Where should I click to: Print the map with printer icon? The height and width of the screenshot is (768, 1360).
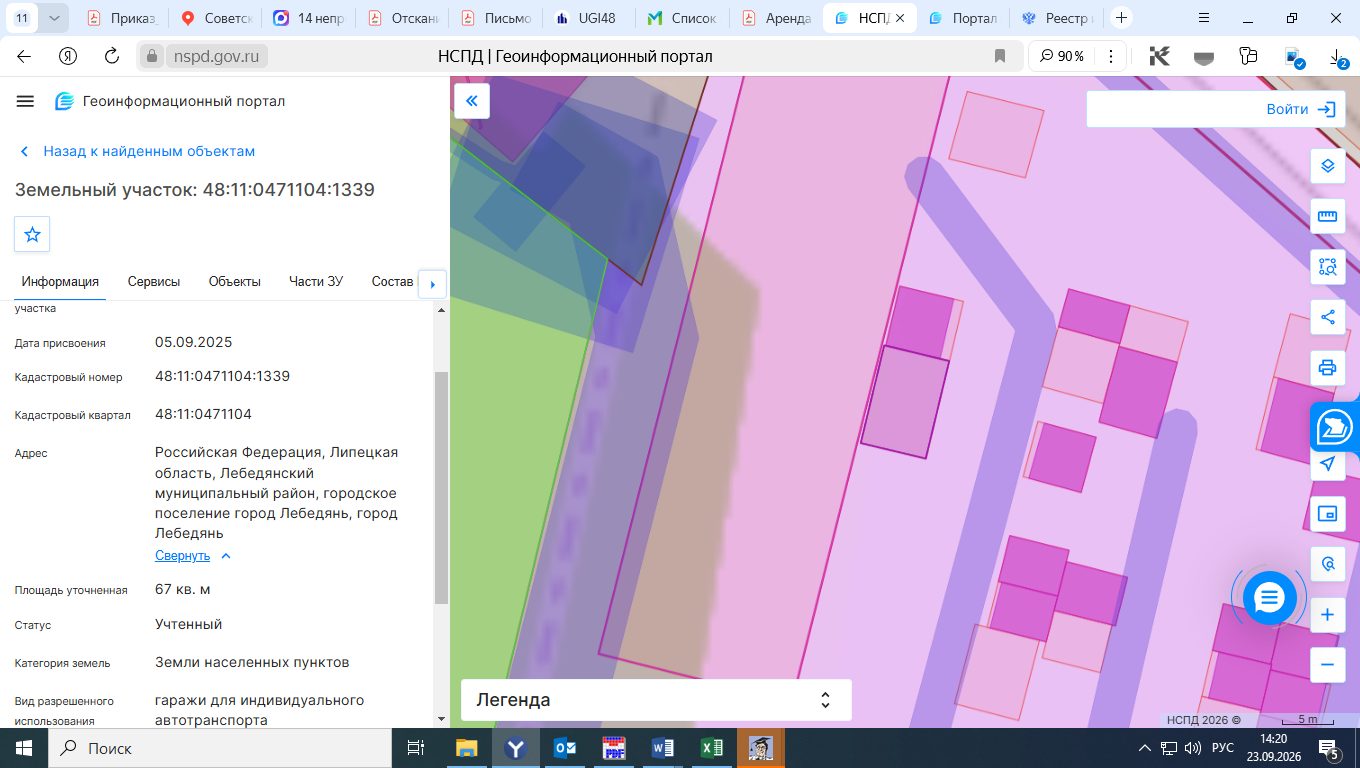[x=1327, y=367]
